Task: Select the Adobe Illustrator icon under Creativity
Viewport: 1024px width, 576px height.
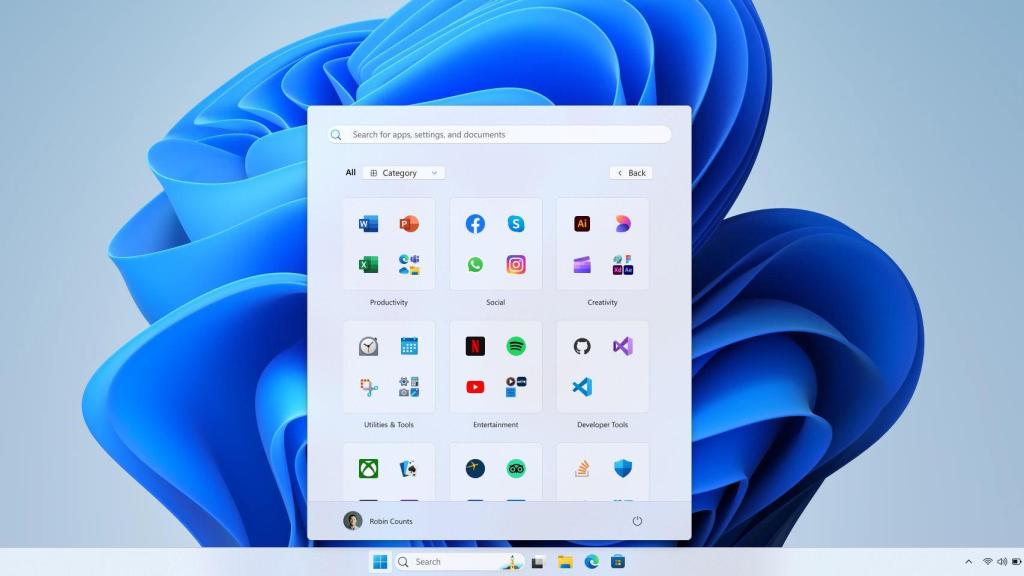Action: click(x=582, y=223)
